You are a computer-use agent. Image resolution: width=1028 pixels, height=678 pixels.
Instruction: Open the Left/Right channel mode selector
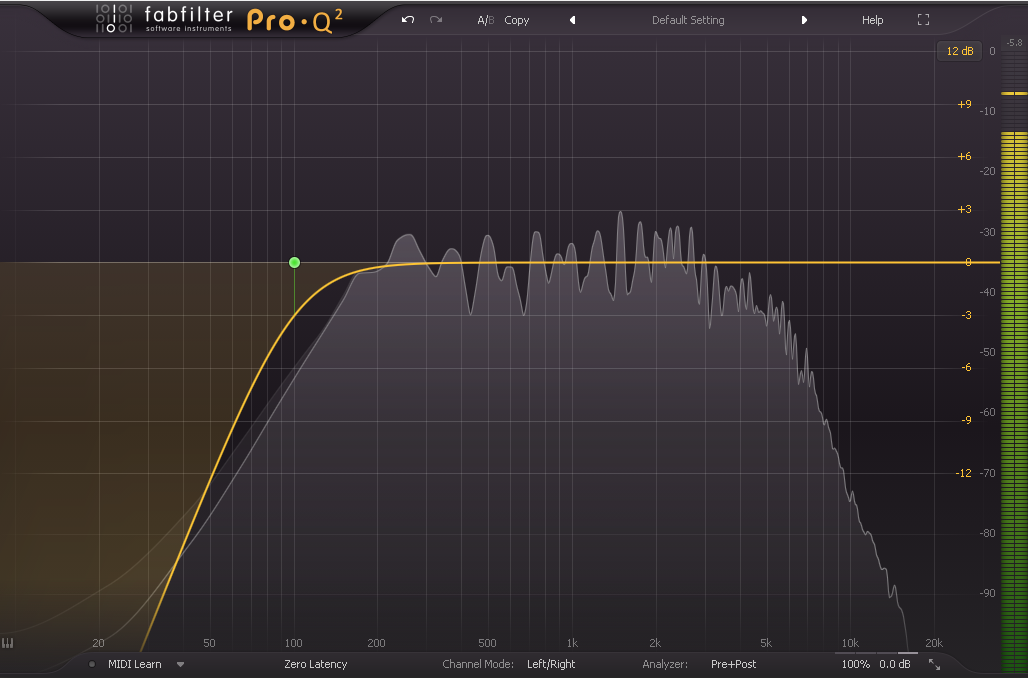(551, 664)
